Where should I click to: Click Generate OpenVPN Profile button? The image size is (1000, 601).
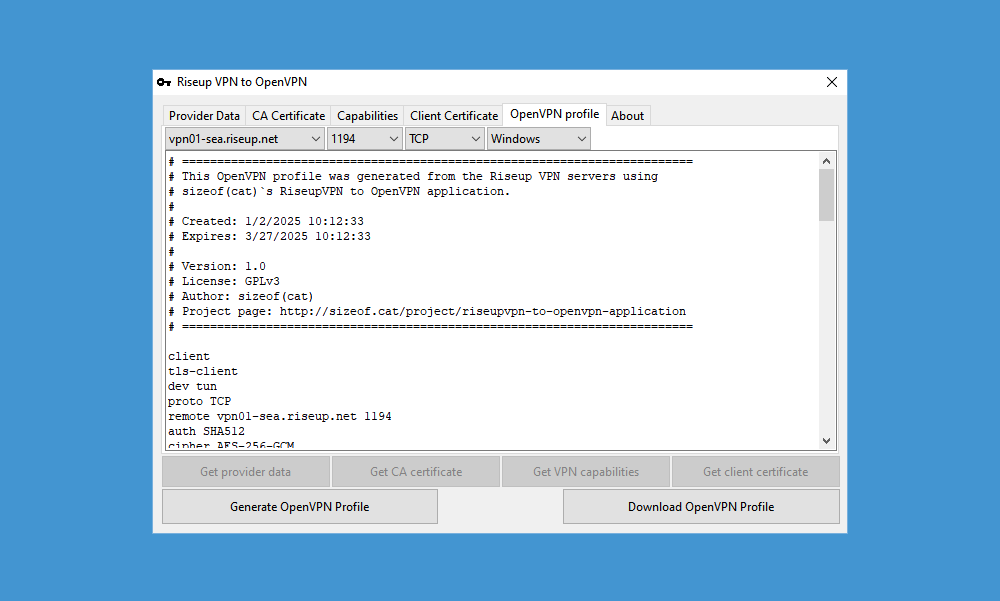click(x=299, y=507)
